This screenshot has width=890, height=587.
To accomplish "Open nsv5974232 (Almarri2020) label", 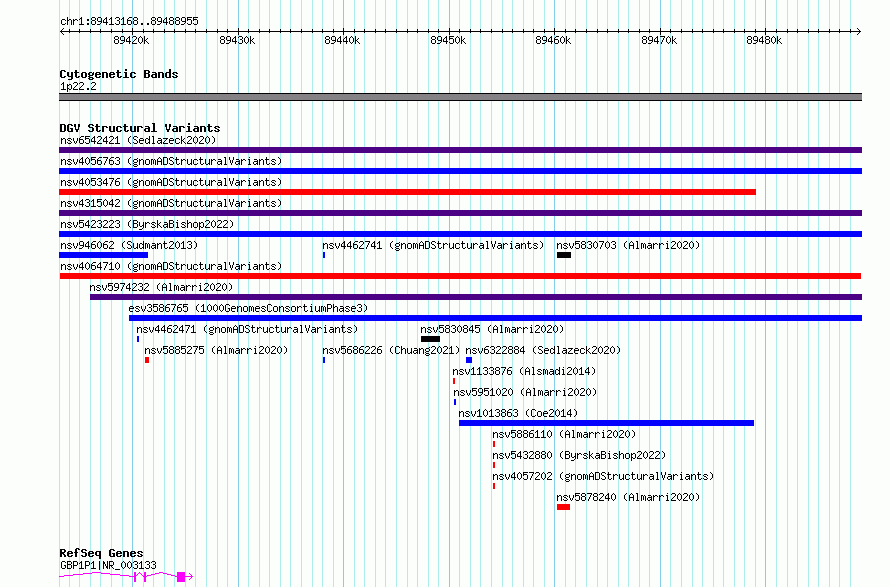I will [161, 287].
